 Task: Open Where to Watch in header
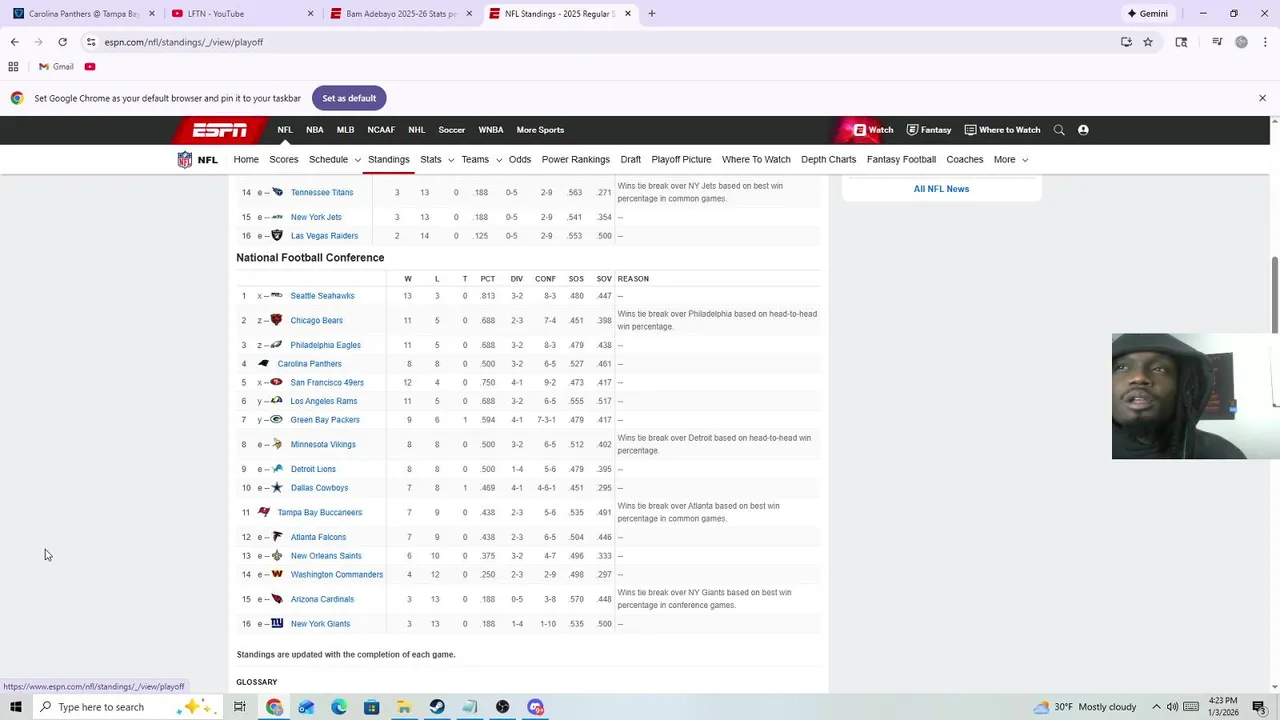pos(1003,130)
